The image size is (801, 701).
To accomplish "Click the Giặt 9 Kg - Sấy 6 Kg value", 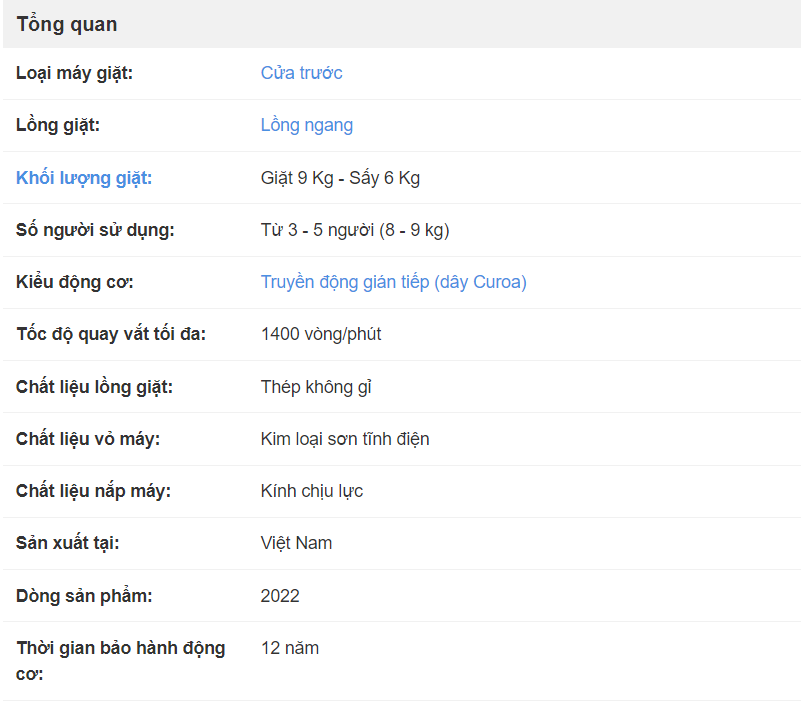I will click(340, 178).
